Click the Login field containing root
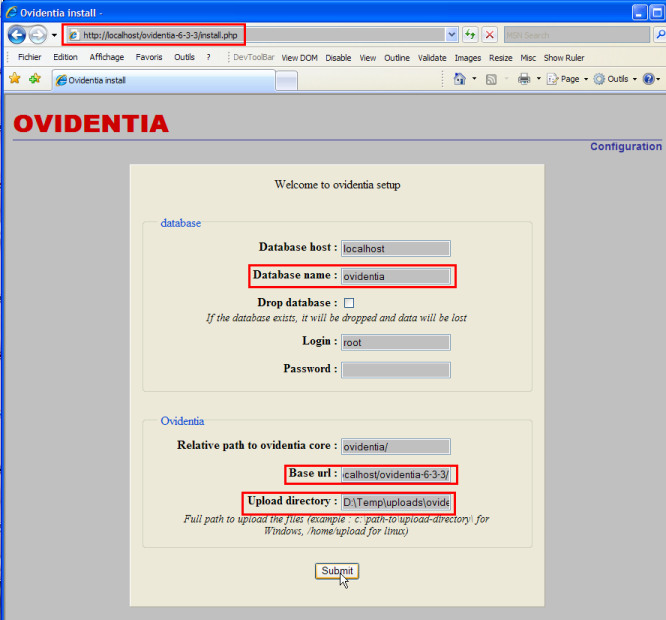 coord(395,342)
